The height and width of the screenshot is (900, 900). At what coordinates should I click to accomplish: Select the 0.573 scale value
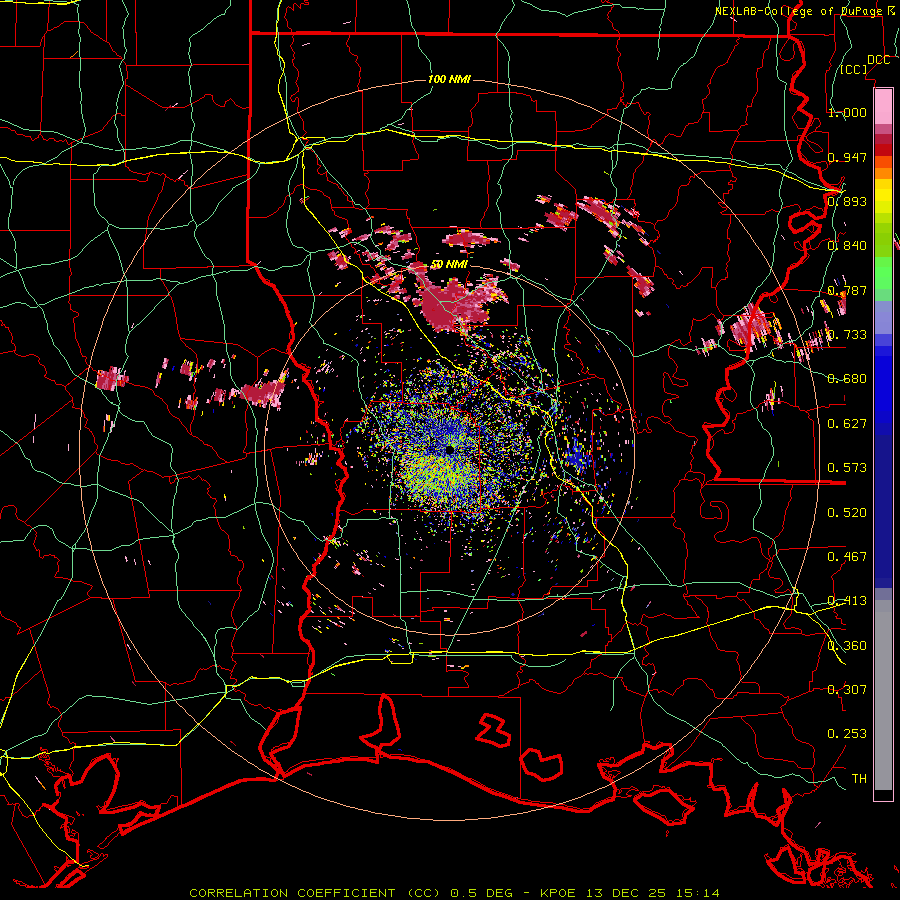pyautogui.click(x=847, y=468)
